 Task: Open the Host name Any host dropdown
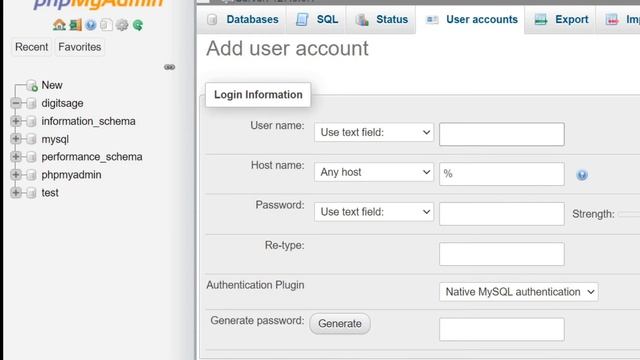374,172
